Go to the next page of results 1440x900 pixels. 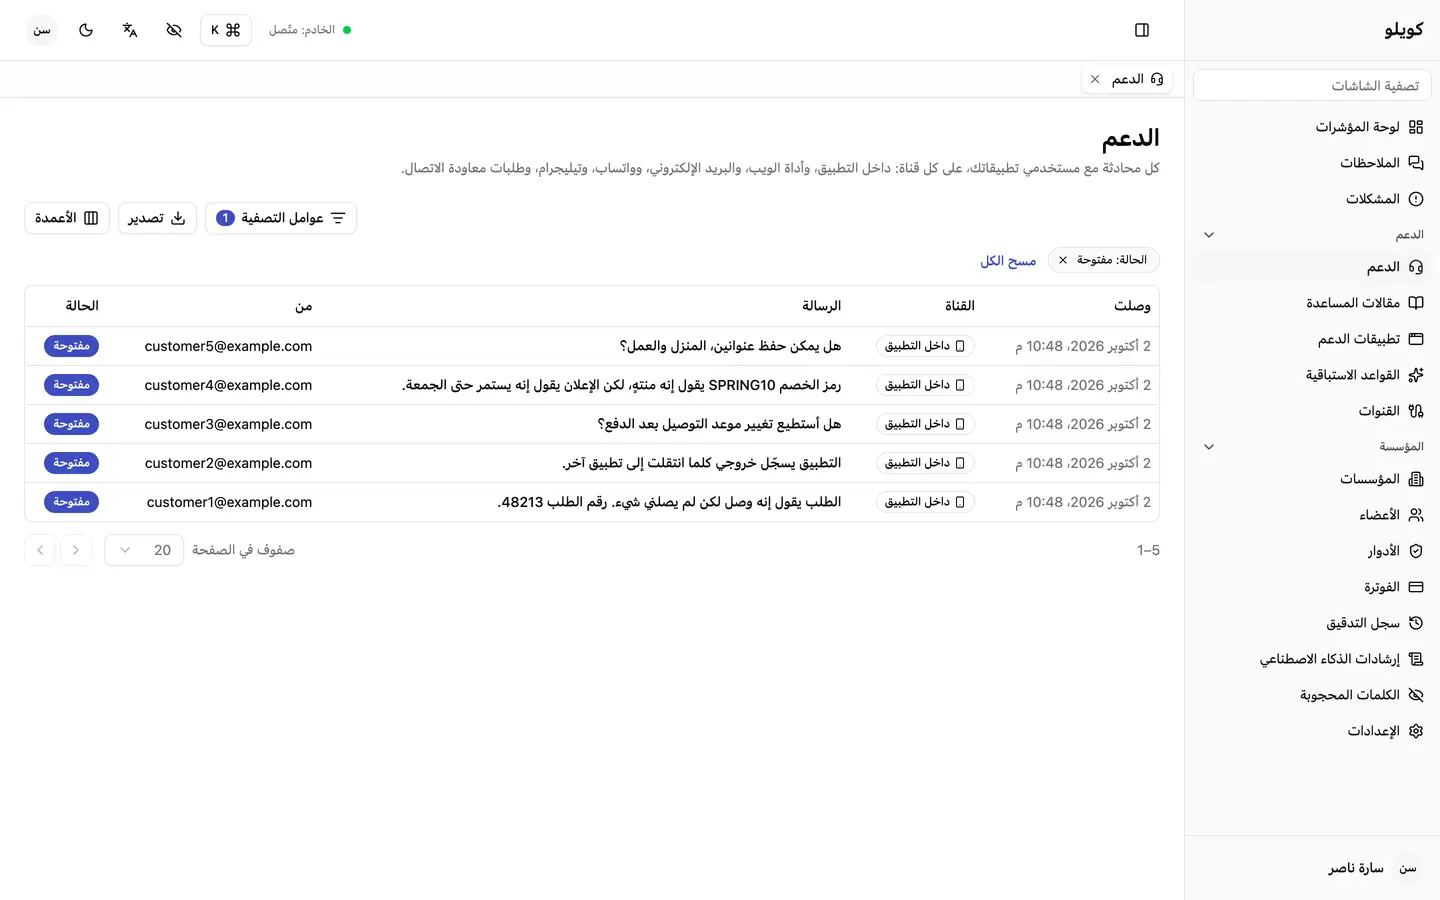[40, 550]
